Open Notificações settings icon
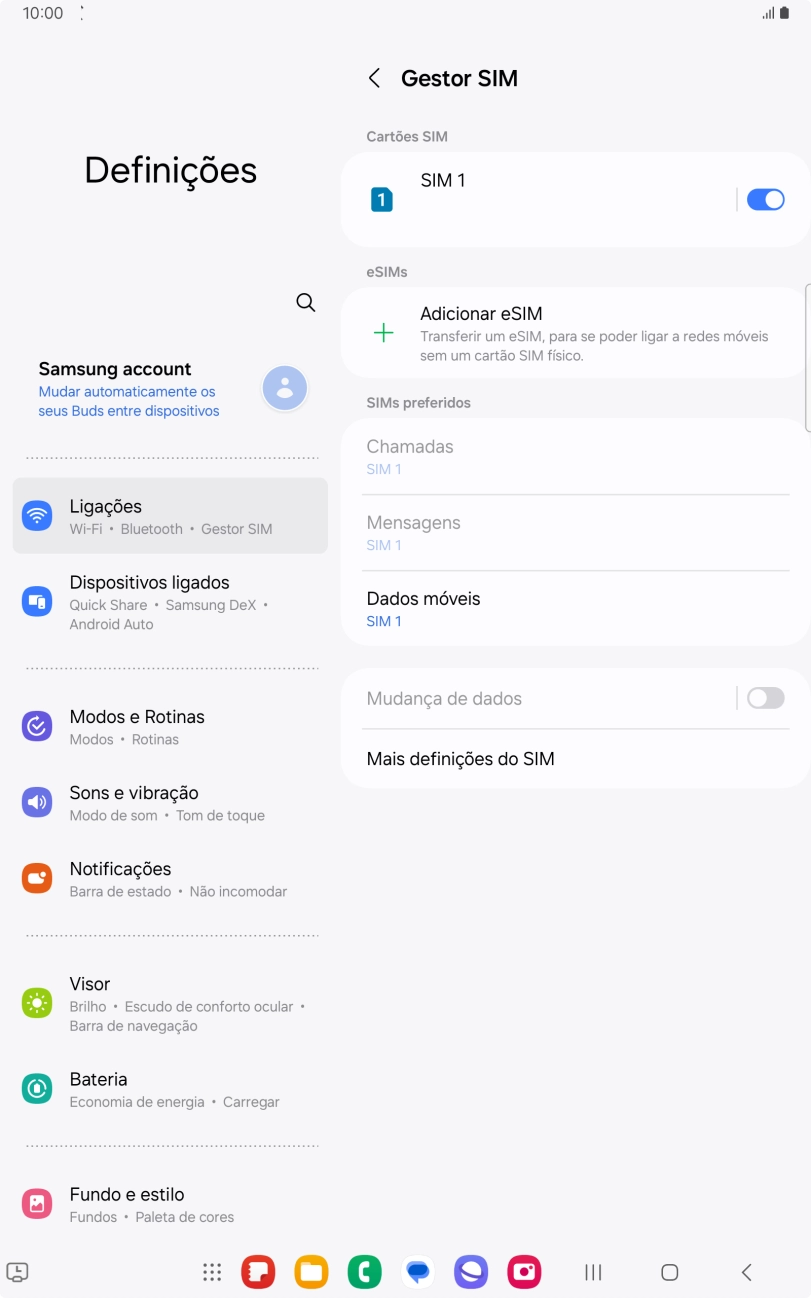 (37, 878)
